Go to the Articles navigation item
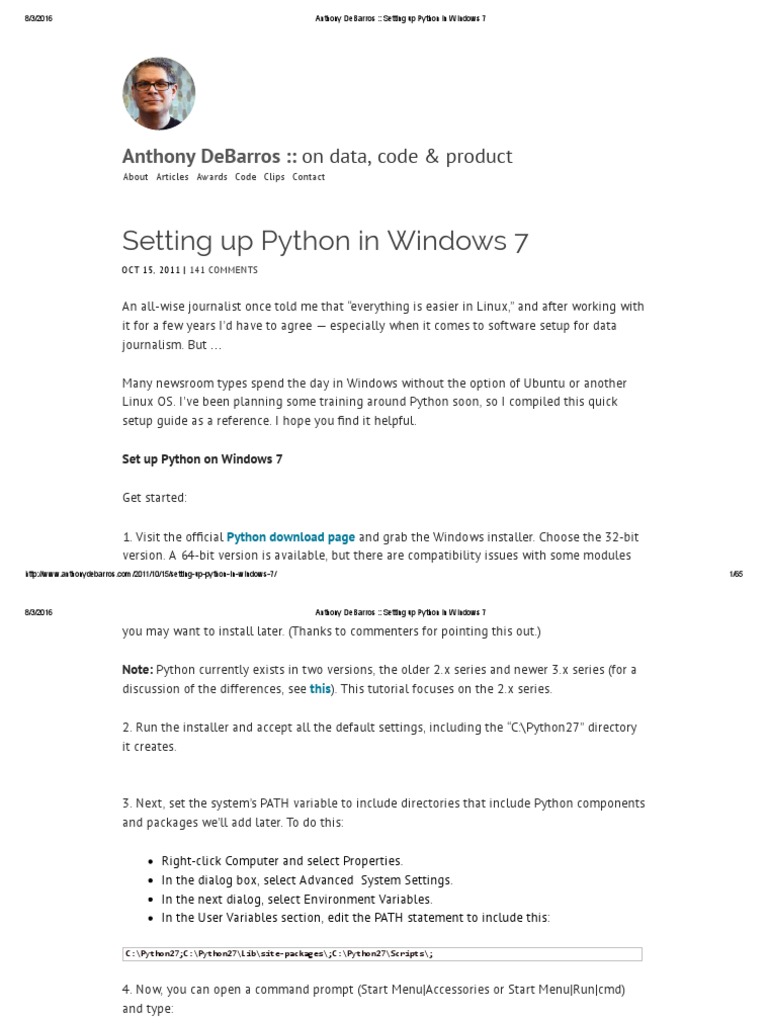Image resolution: width=768 pixels, height=1024 pixels. 172,177
